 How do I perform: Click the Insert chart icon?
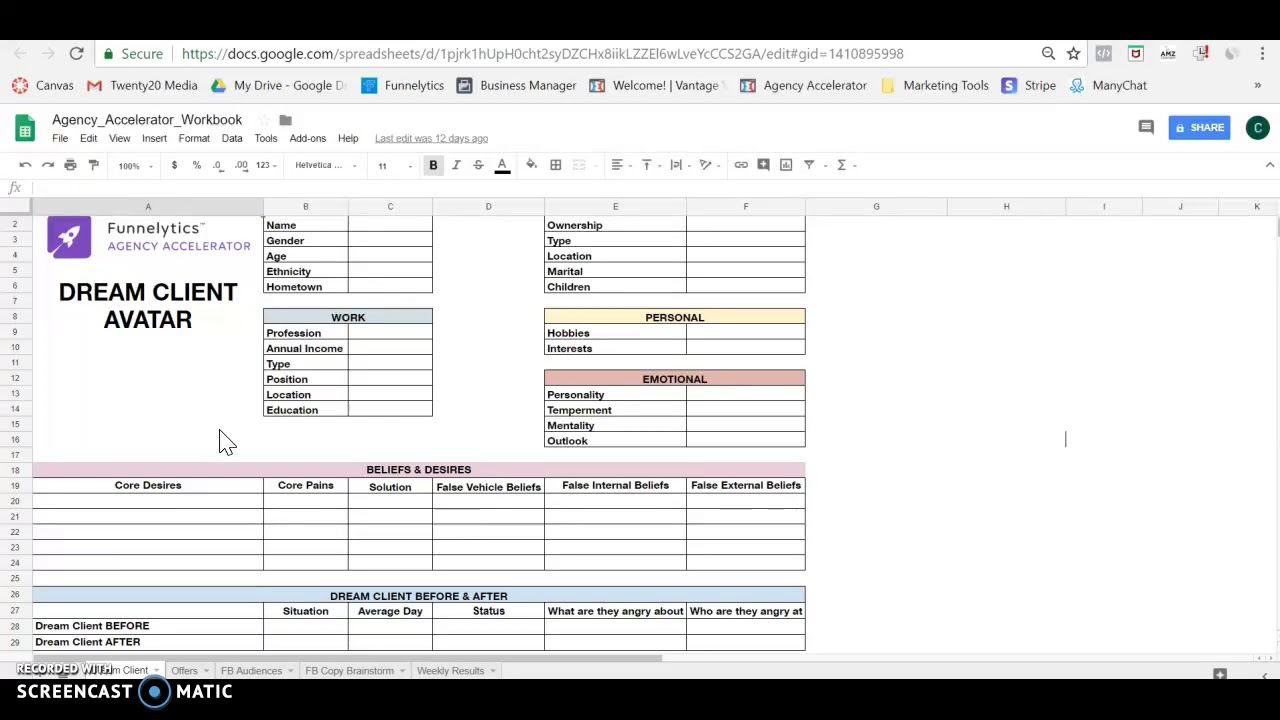786,165
